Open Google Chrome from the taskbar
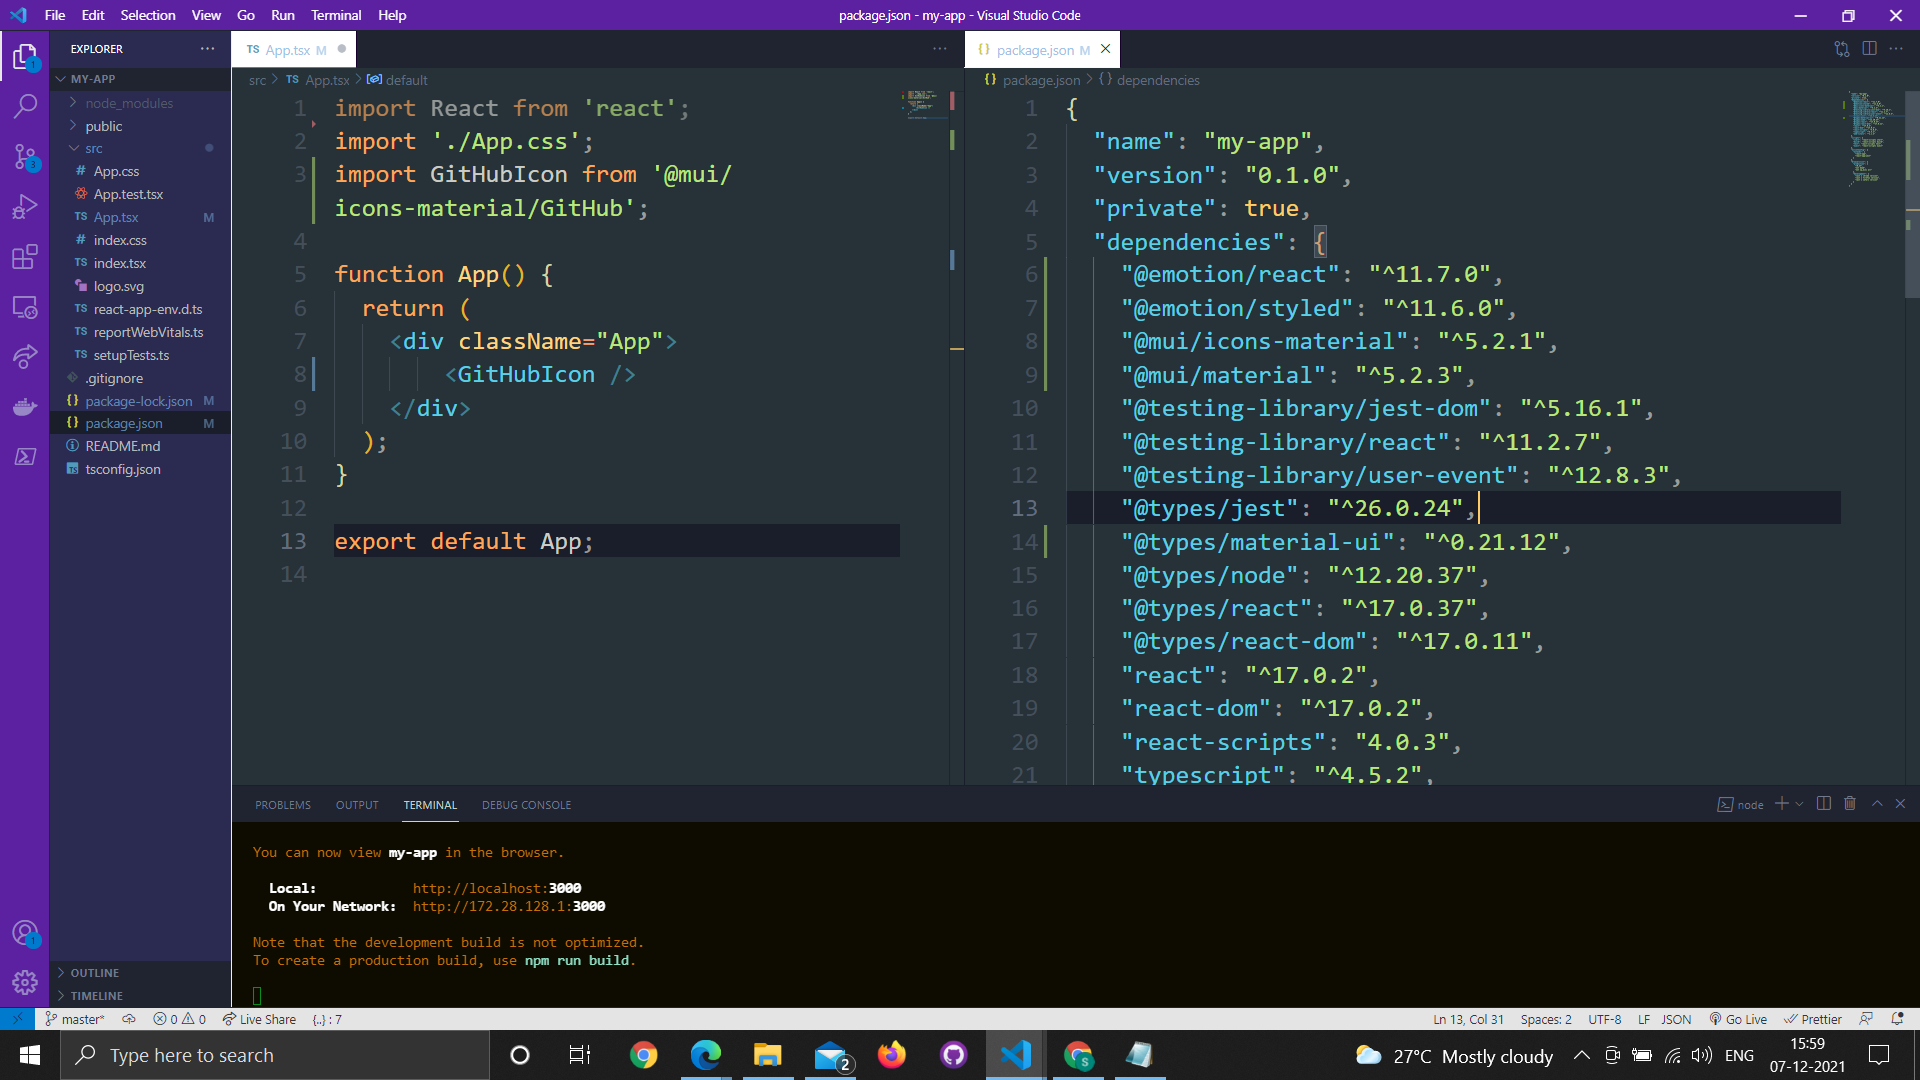This screenshot has width=1920, height=1080. [643, 1055]
